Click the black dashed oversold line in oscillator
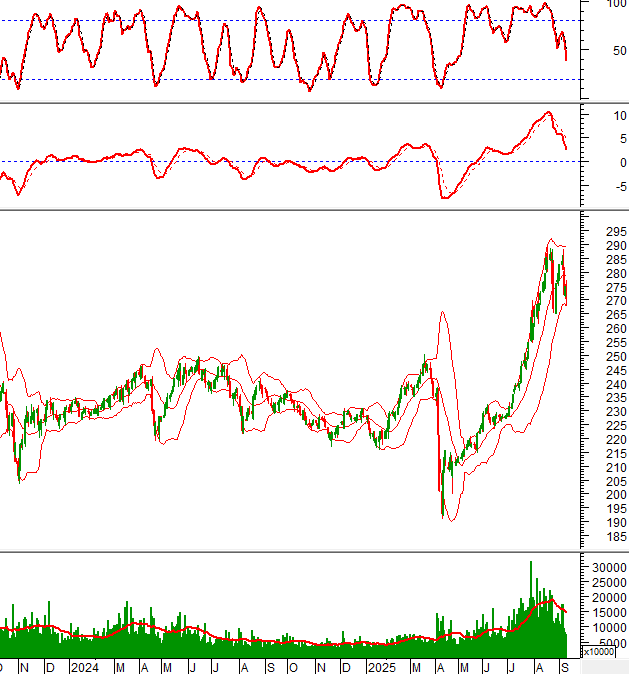 (x=300, y=79)
